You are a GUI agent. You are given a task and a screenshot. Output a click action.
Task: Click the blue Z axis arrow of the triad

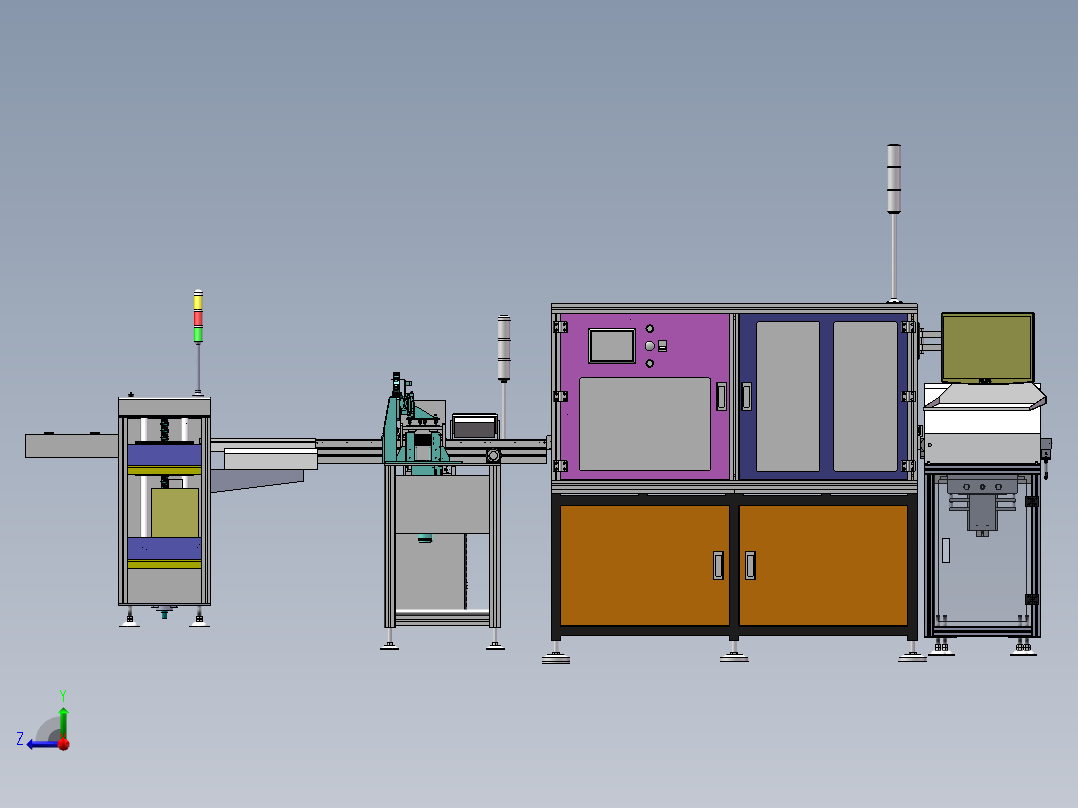click(x=43, y=744)
